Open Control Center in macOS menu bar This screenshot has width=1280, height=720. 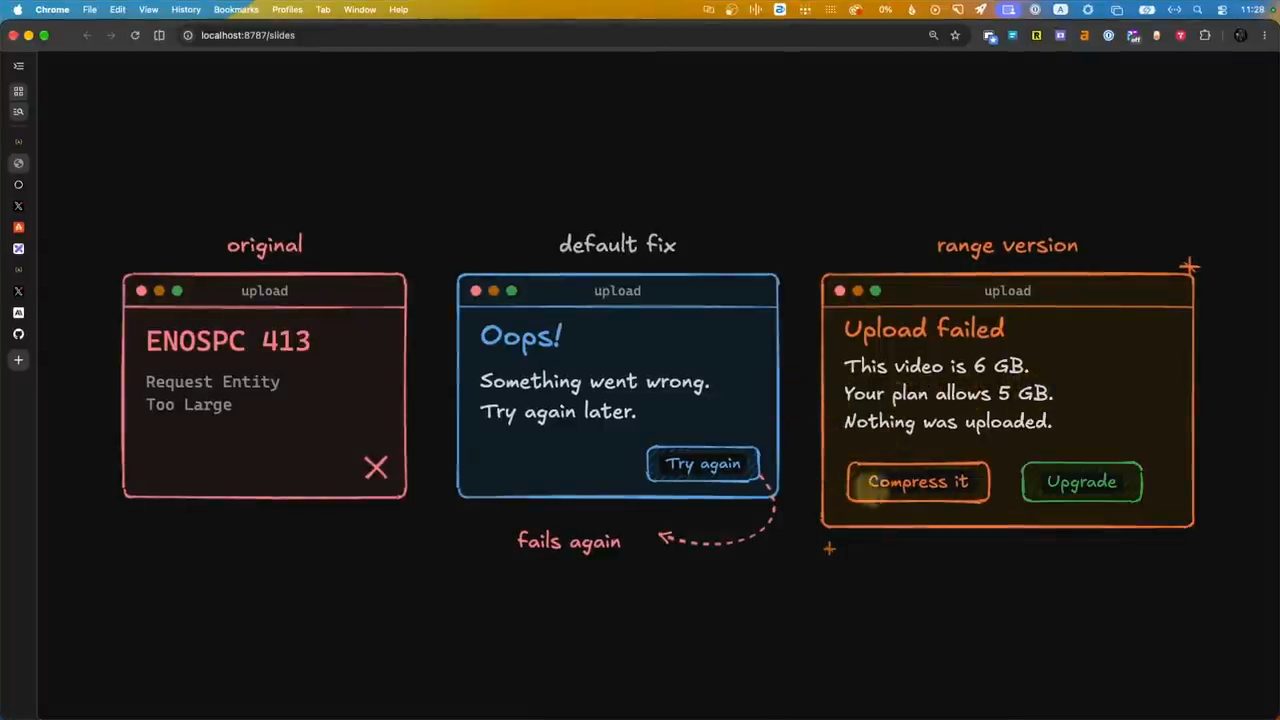(x=1222, y=9)
